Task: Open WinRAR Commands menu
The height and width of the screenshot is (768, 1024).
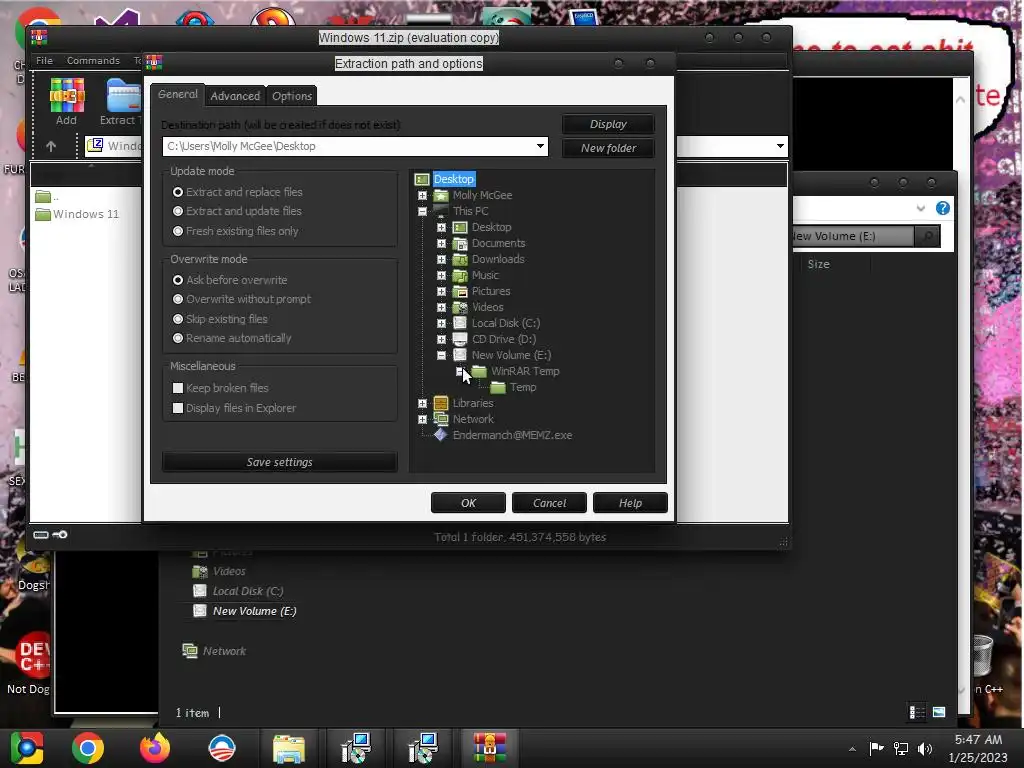Action: [93, 60]
